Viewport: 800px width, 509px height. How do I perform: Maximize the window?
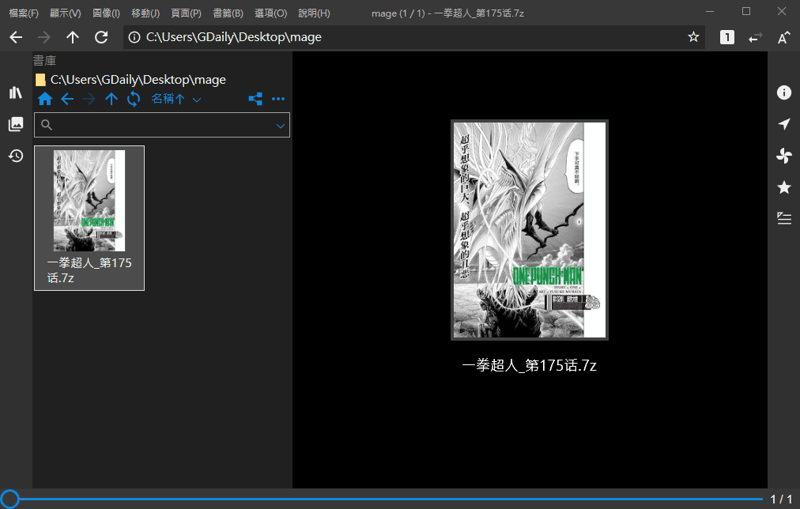[x=746, y=11]
